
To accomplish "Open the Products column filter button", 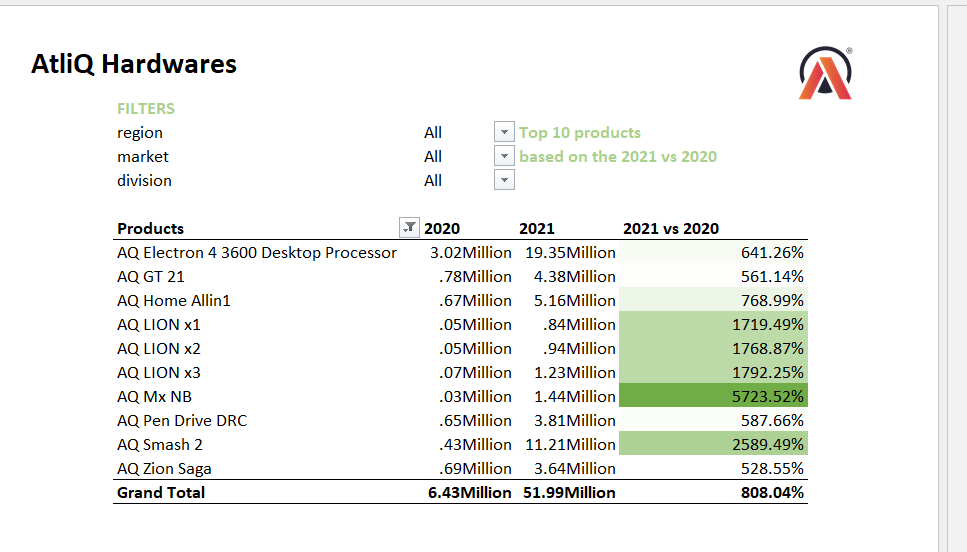I will click(408, 228).
